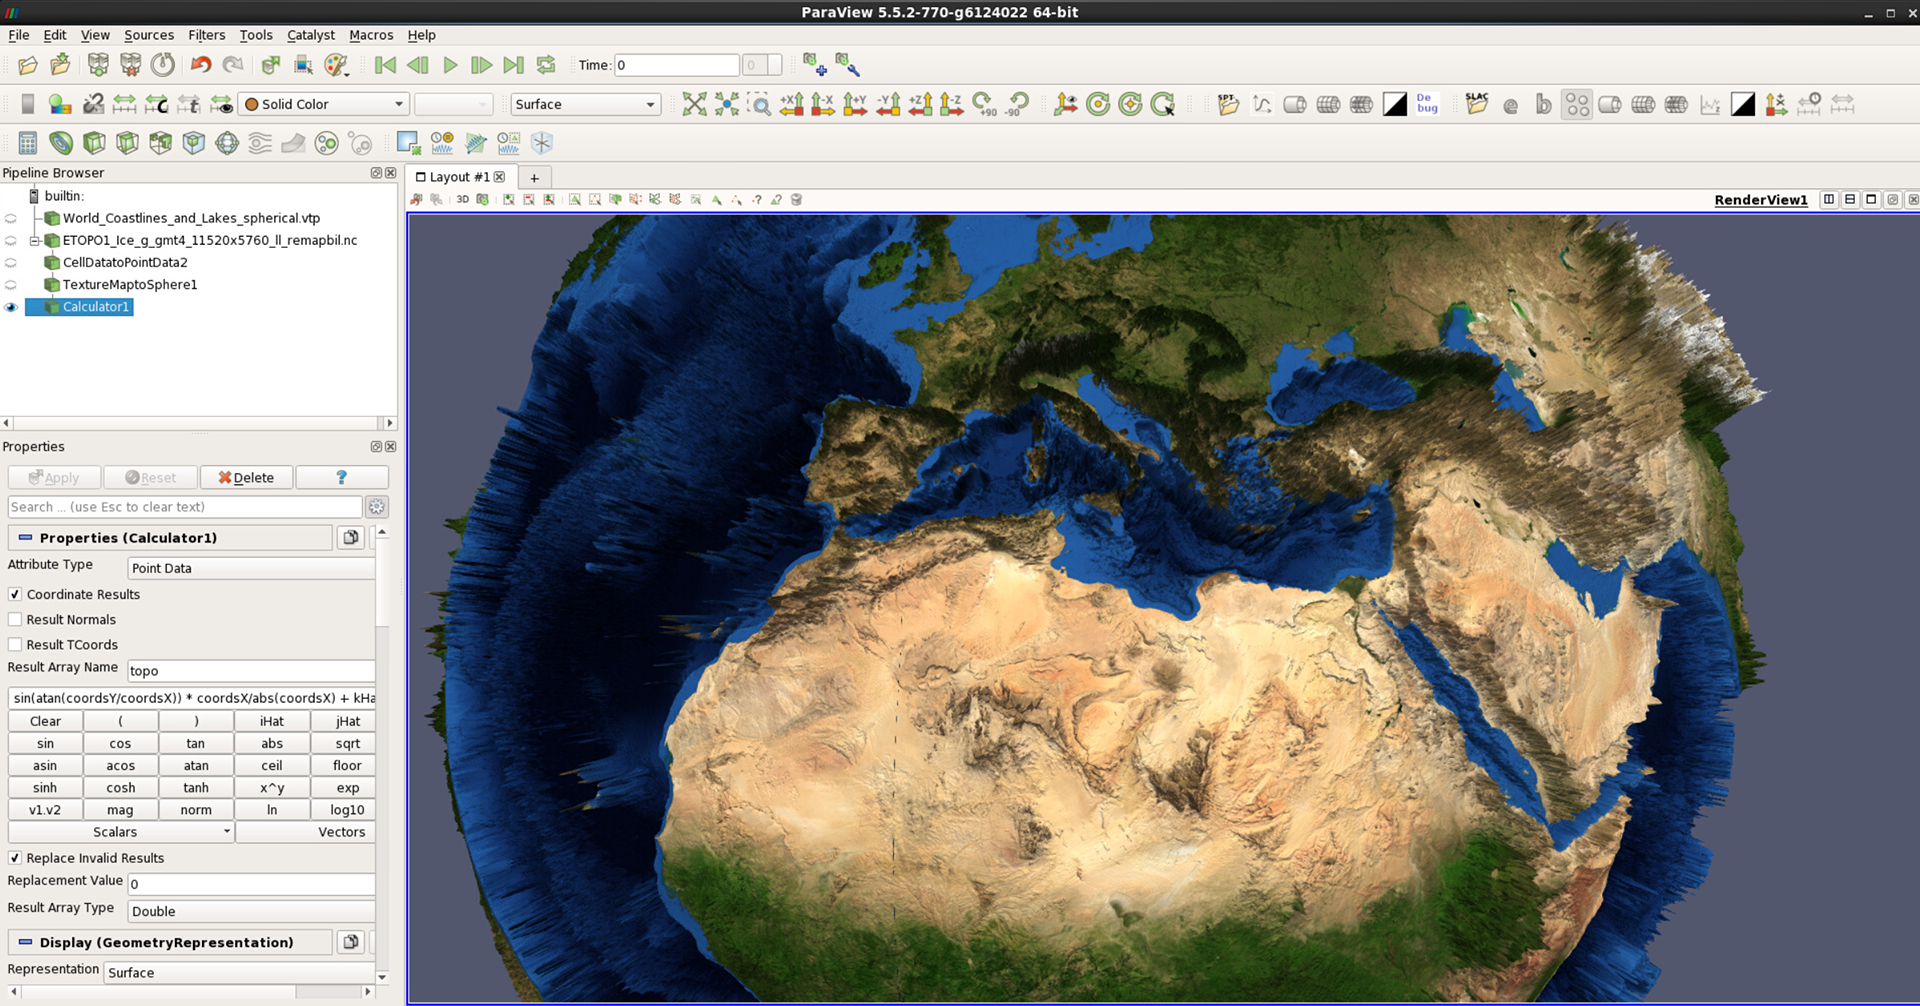Toggle visibility of CellDatatoPointData2
Screen dimensions: 1920x1006
11,262
